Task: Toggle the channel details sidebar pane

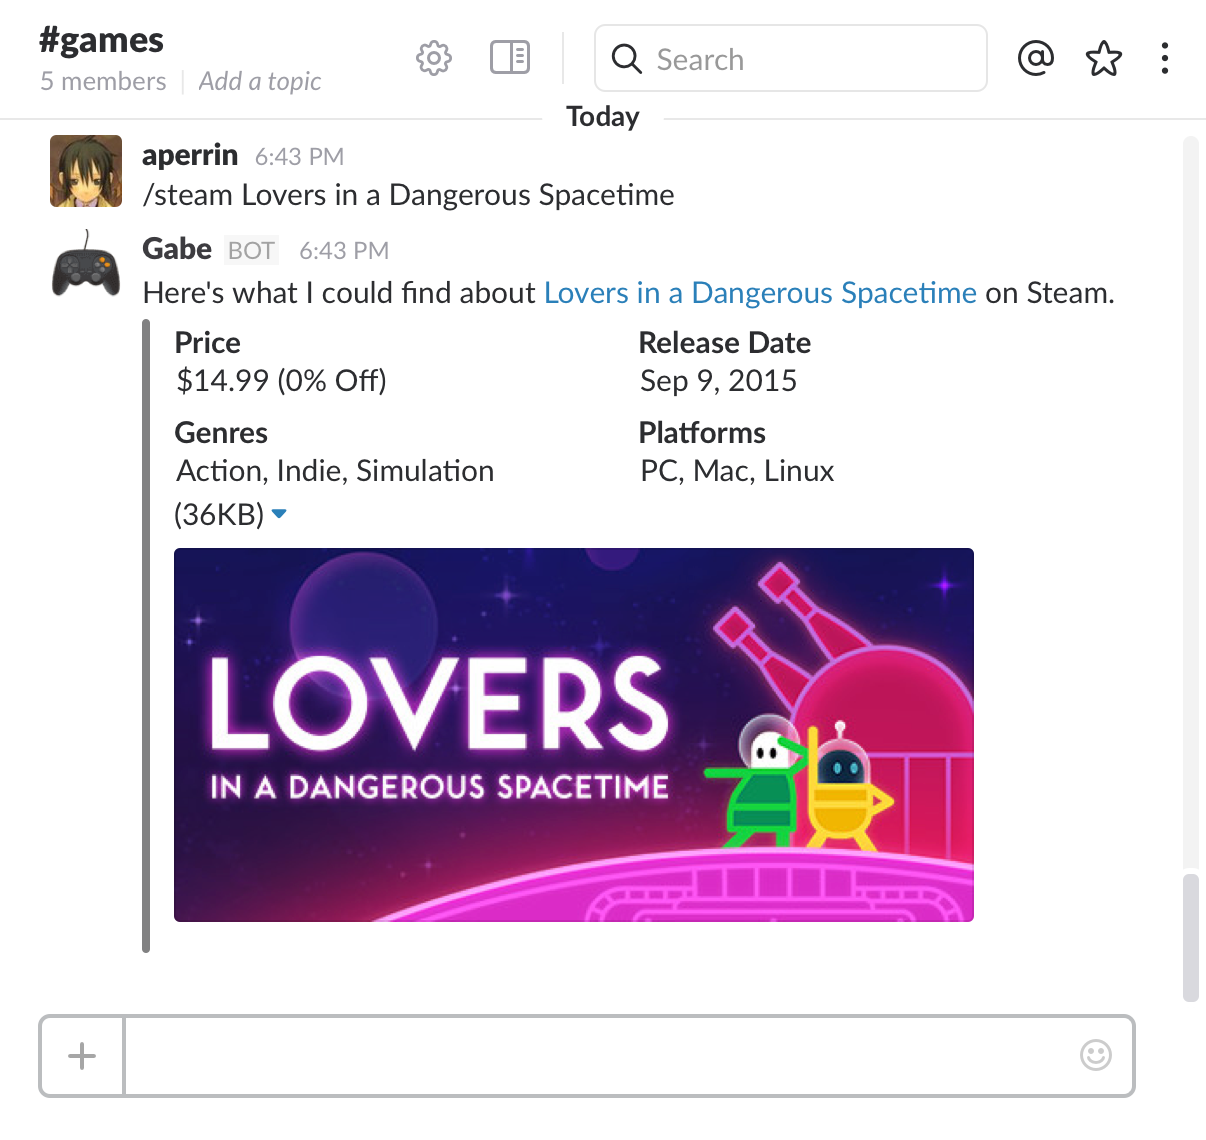Action: (510, 57)
